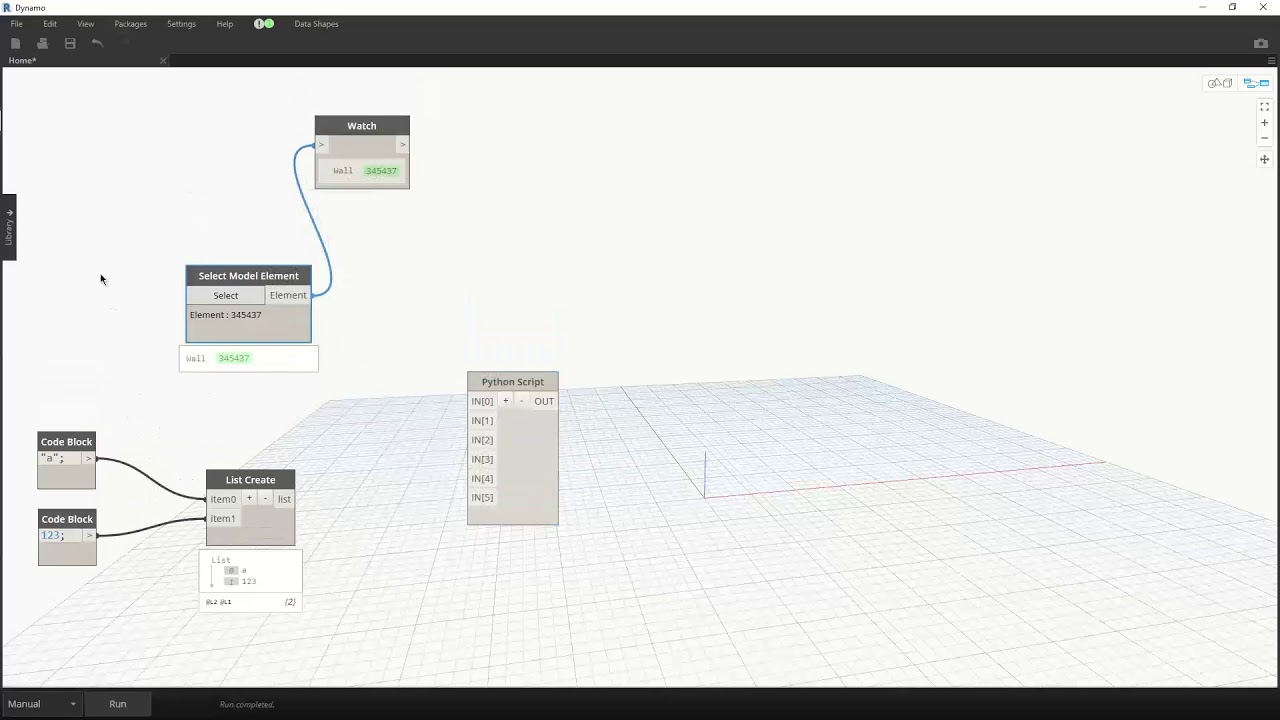The image size is (1280, 720).
Task: Zoom to fit the workspace
Action: tap(1264, 107)
